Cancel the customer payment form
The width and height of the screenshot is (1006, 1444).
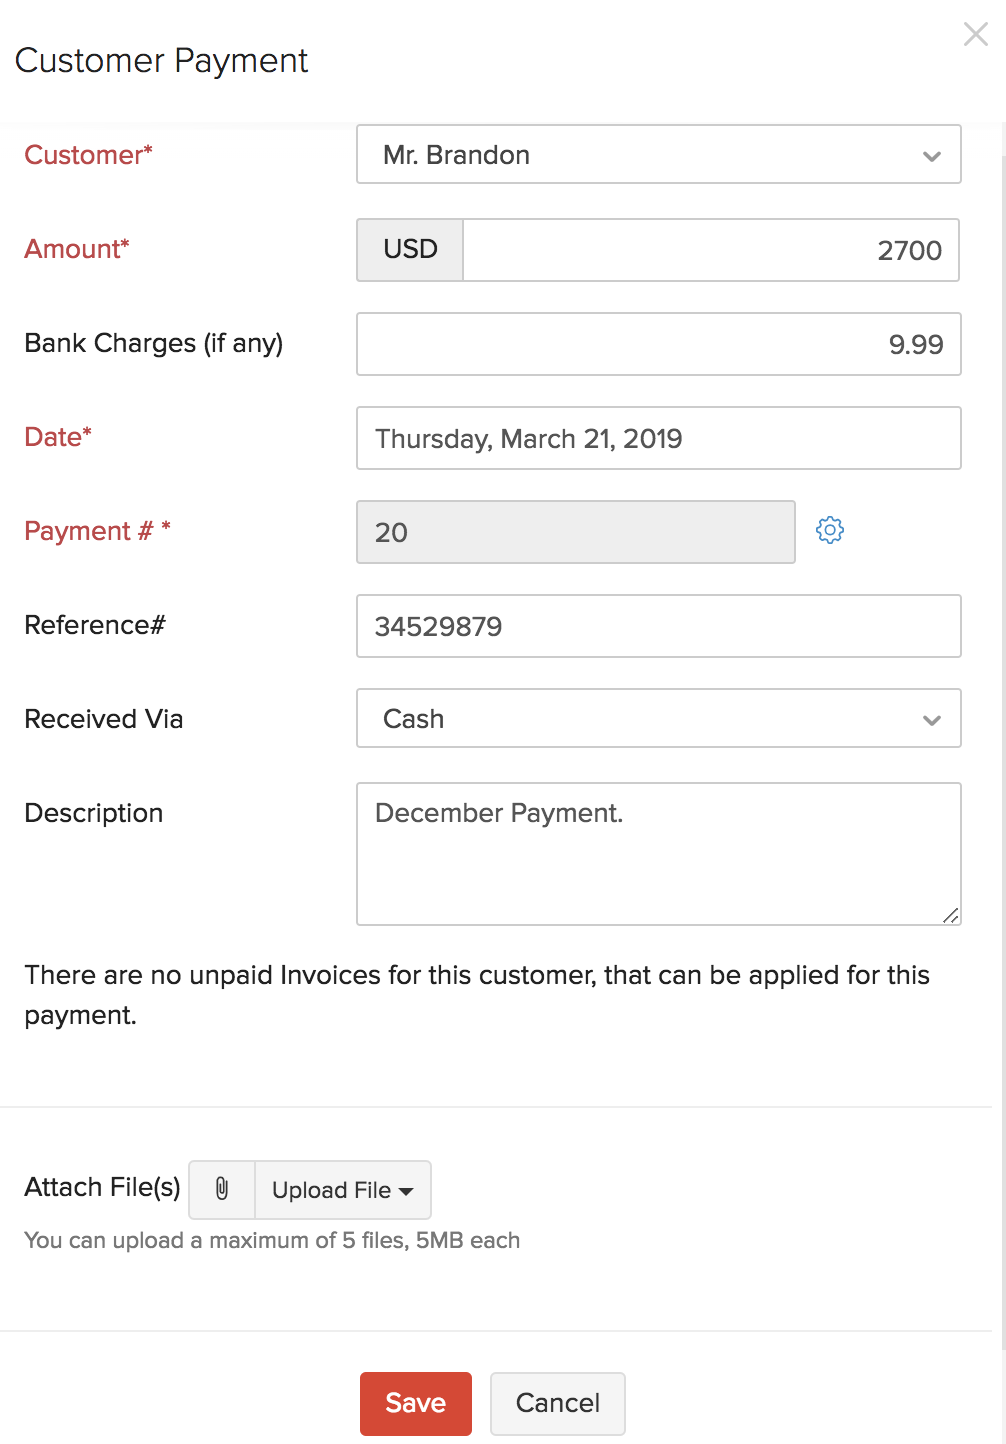click(x=557, y=1403)
